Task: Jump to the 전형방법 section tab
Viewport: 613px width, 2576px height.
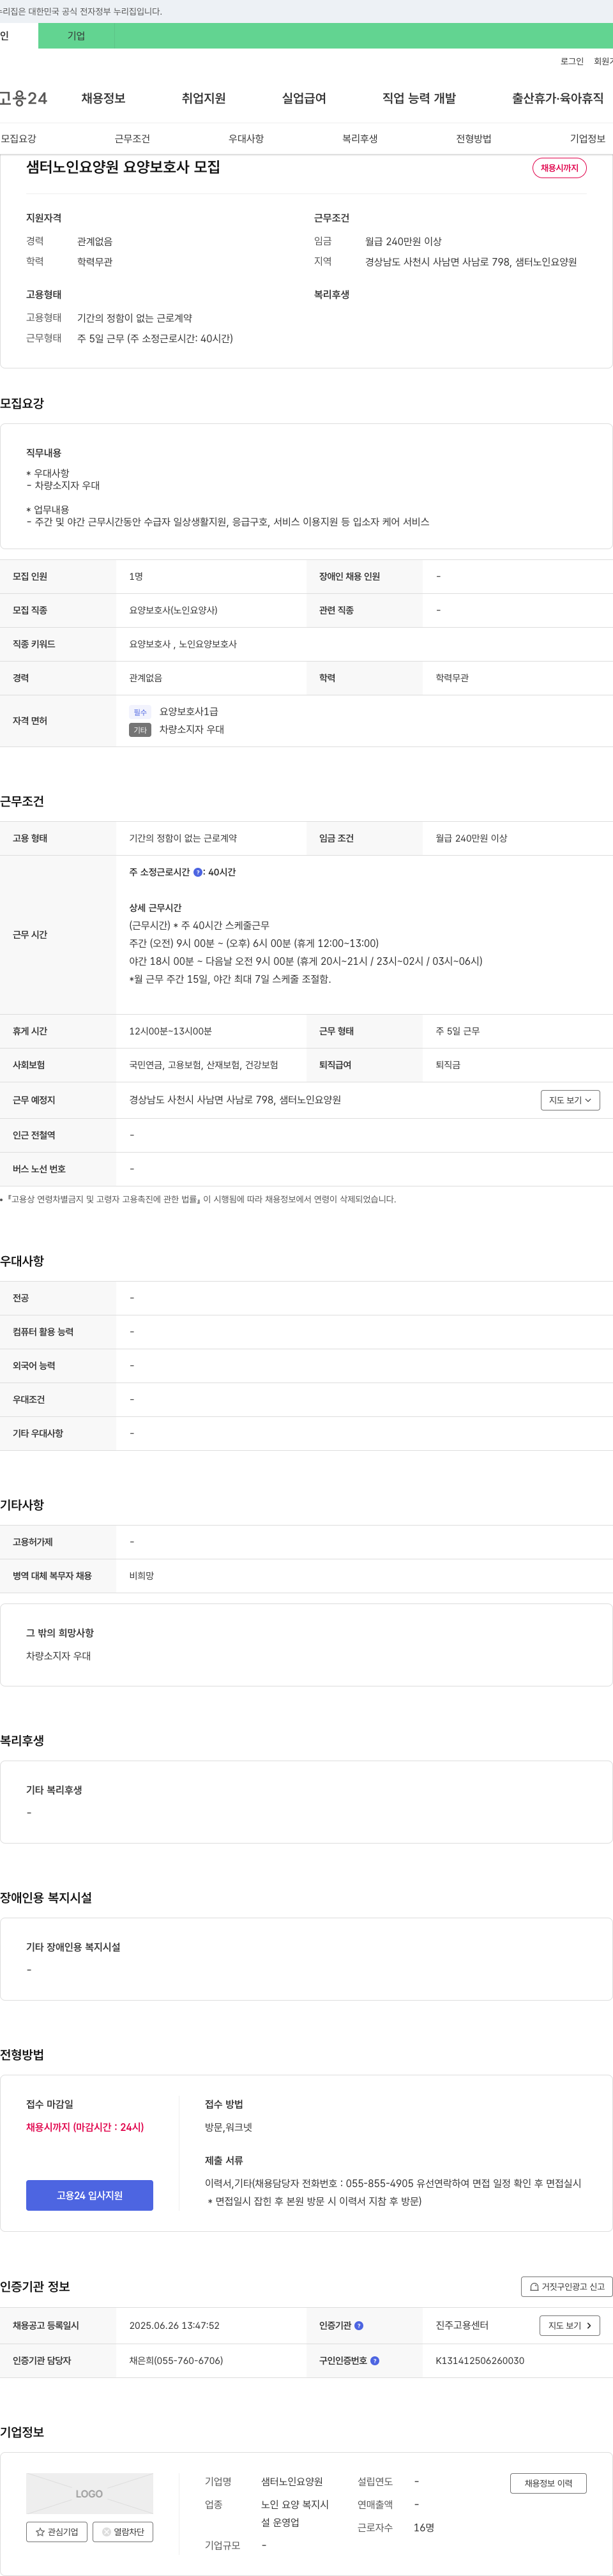Action: pyautogui.click(x=474, y=139)
